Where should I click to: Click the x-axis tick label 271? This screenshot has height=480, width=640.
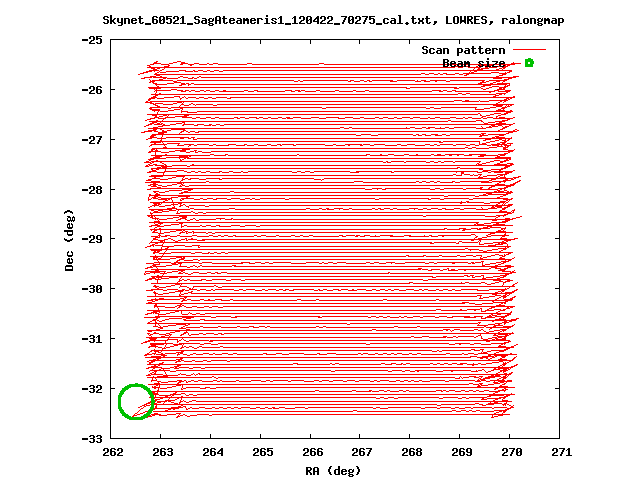562,452
